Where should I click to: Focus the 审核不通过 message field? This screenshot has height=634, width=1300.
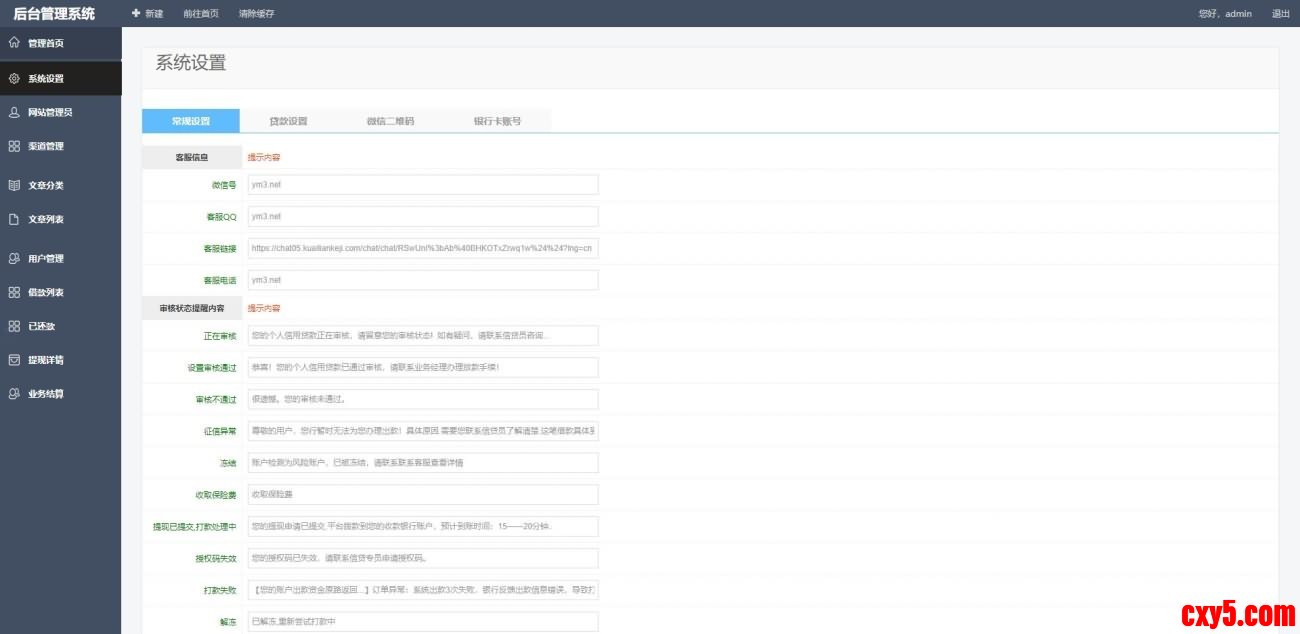pos(423,399)
